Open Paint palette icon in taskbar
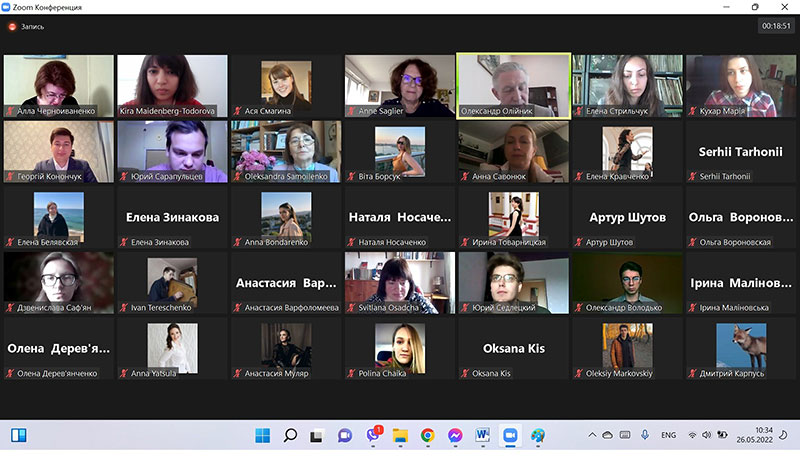This screenshot has height=469, width=800. click(537, 435)
